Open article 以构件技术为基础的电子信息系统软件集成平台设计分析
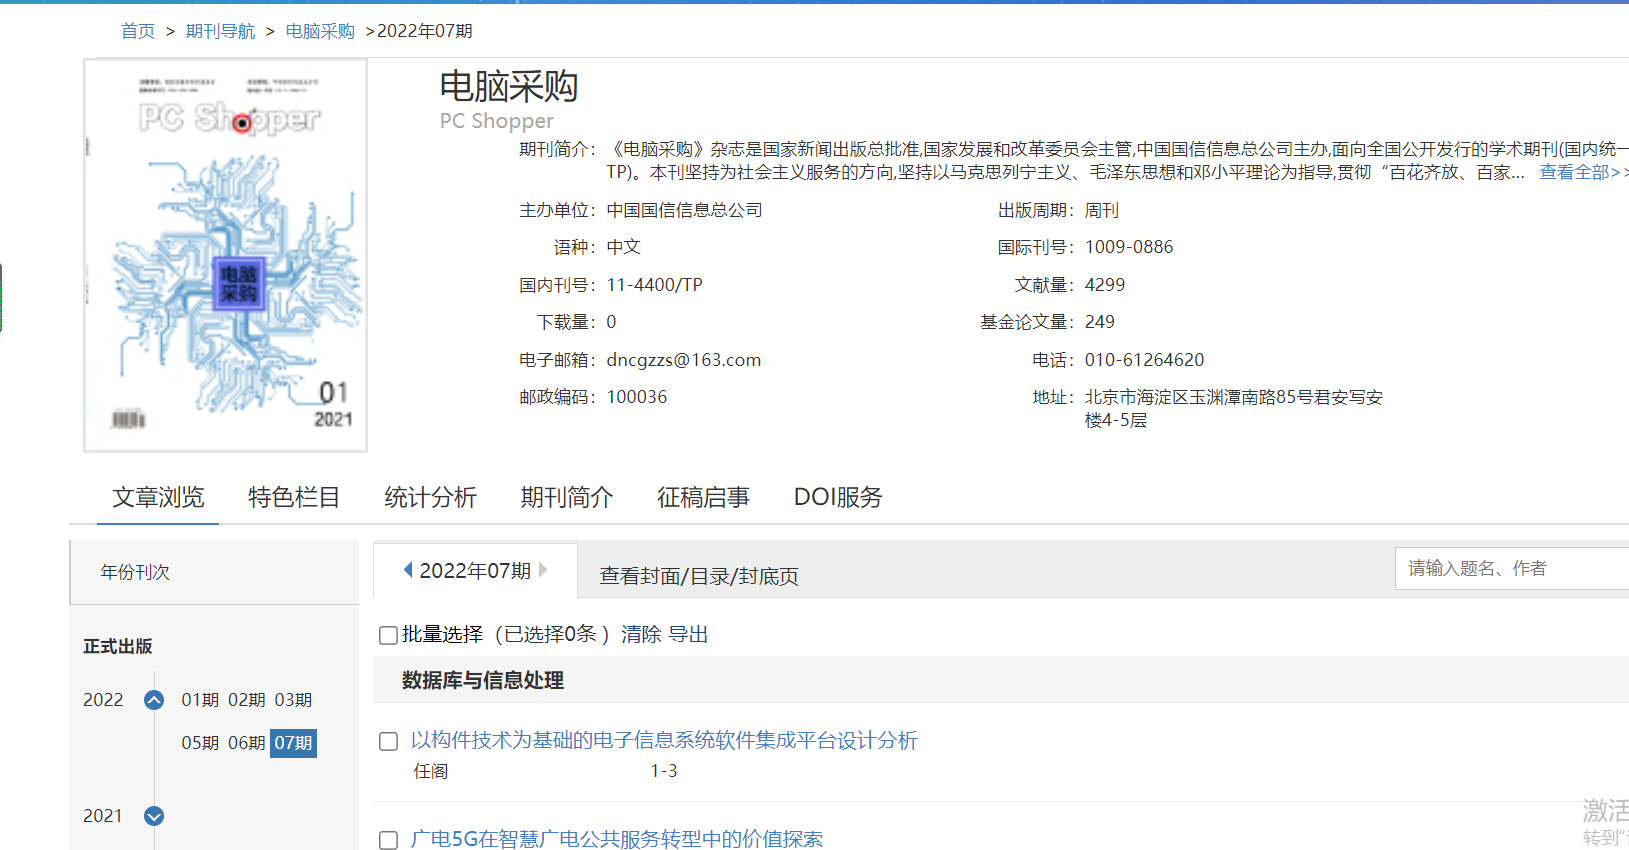This screenshot has height=850, width=1629. (664, 740)
